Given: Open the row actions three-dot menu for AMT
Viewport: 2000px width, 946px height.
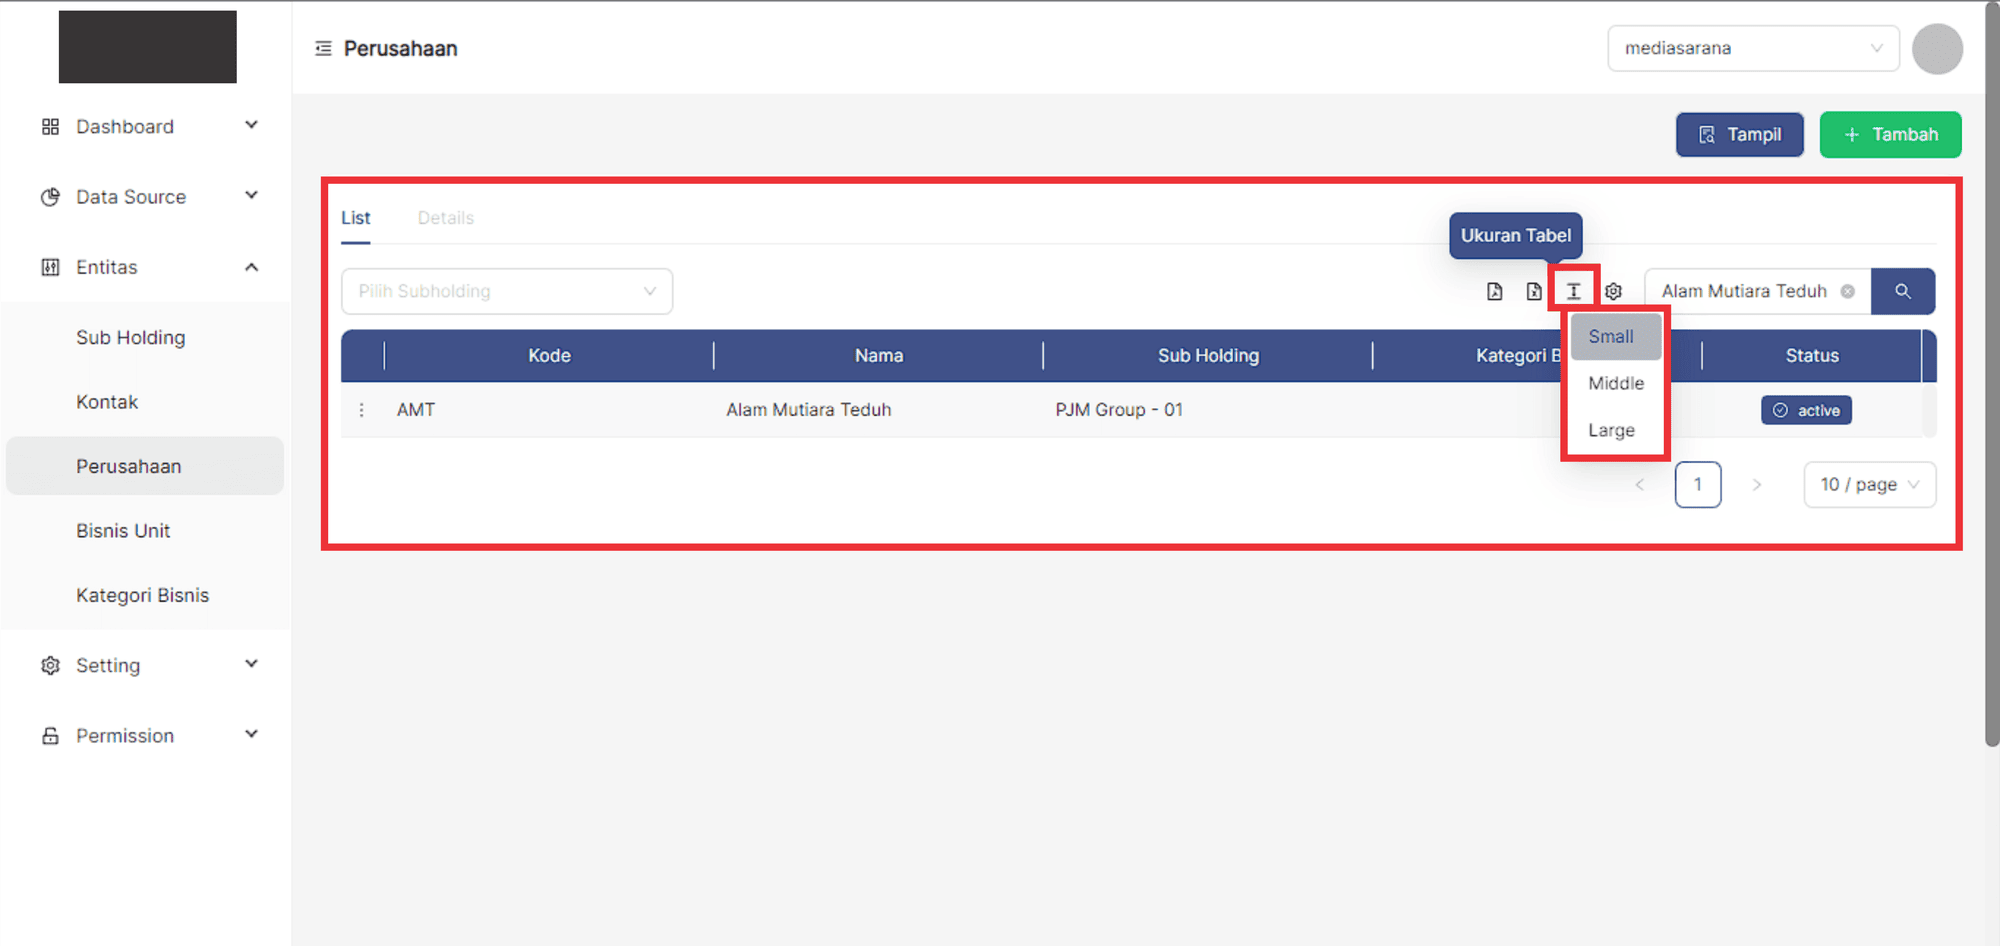Looking at the screenshot, I should tap(362, 410).
